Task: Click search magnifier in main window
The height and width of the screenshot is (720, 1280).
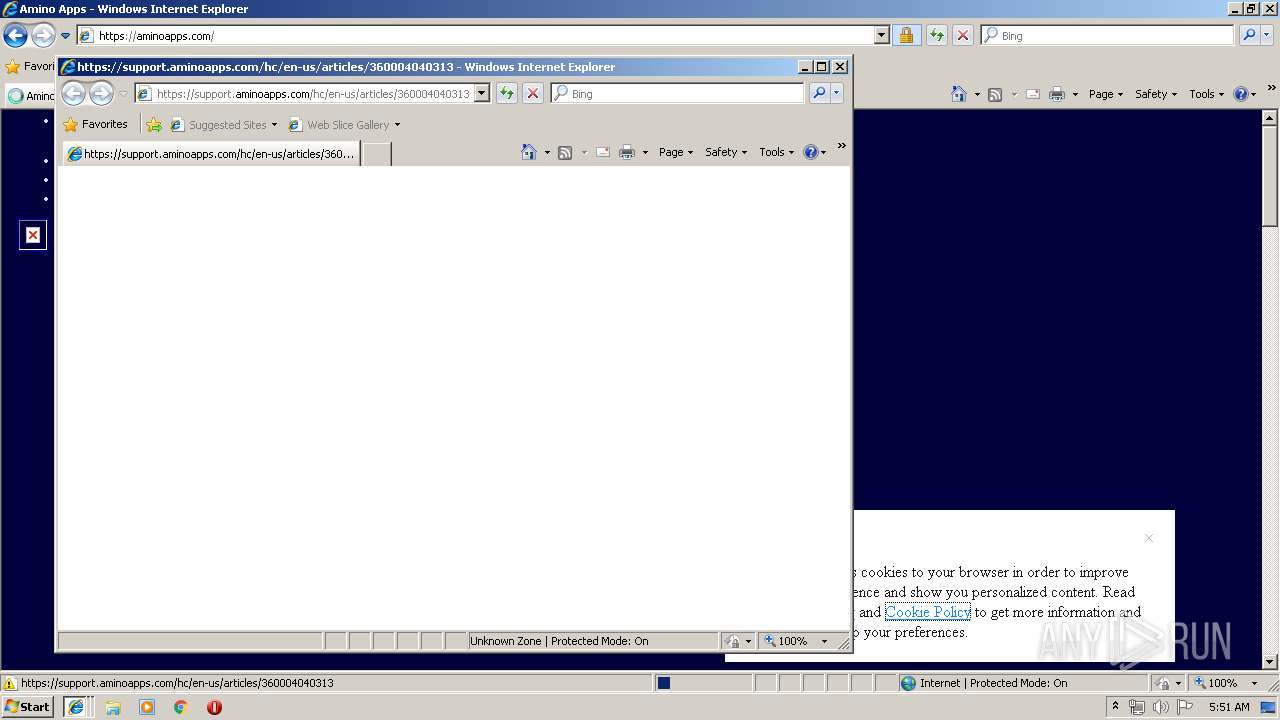Action: coord(1248,35)
